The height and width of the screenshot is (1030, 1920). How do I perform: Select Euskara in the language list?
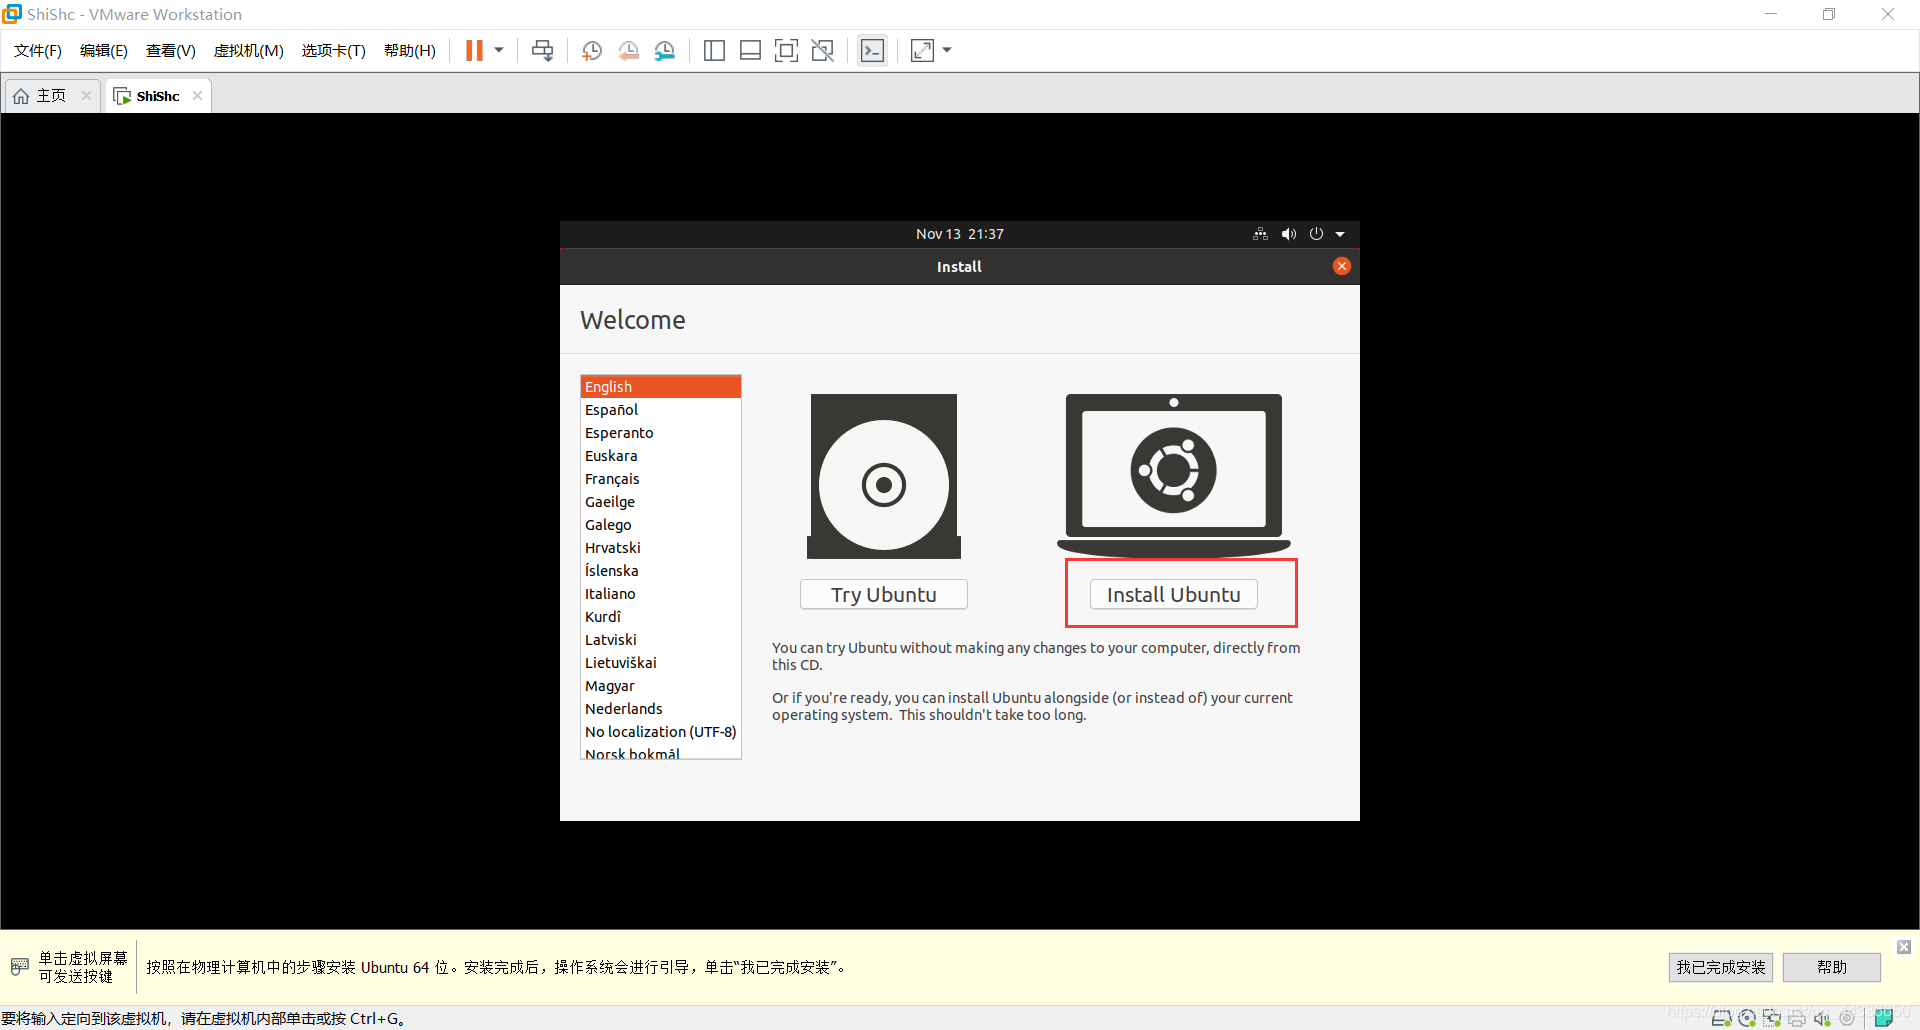coord(661,456)
